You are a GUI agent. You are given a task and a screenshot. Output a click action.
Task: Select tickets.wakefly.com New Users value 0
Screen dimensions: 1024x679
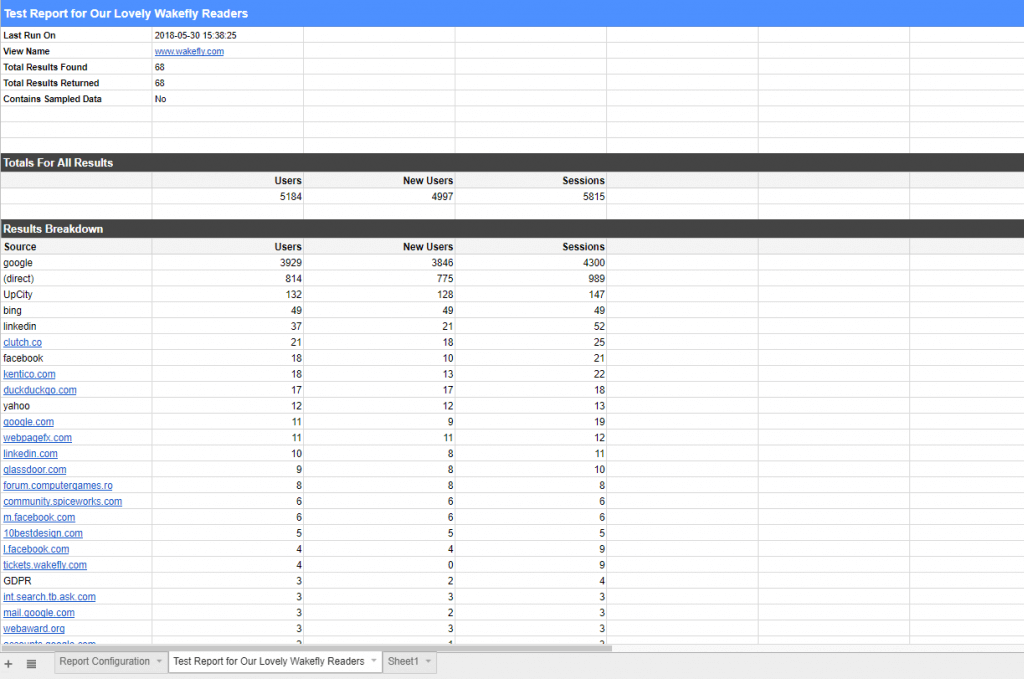pos(379,565)
